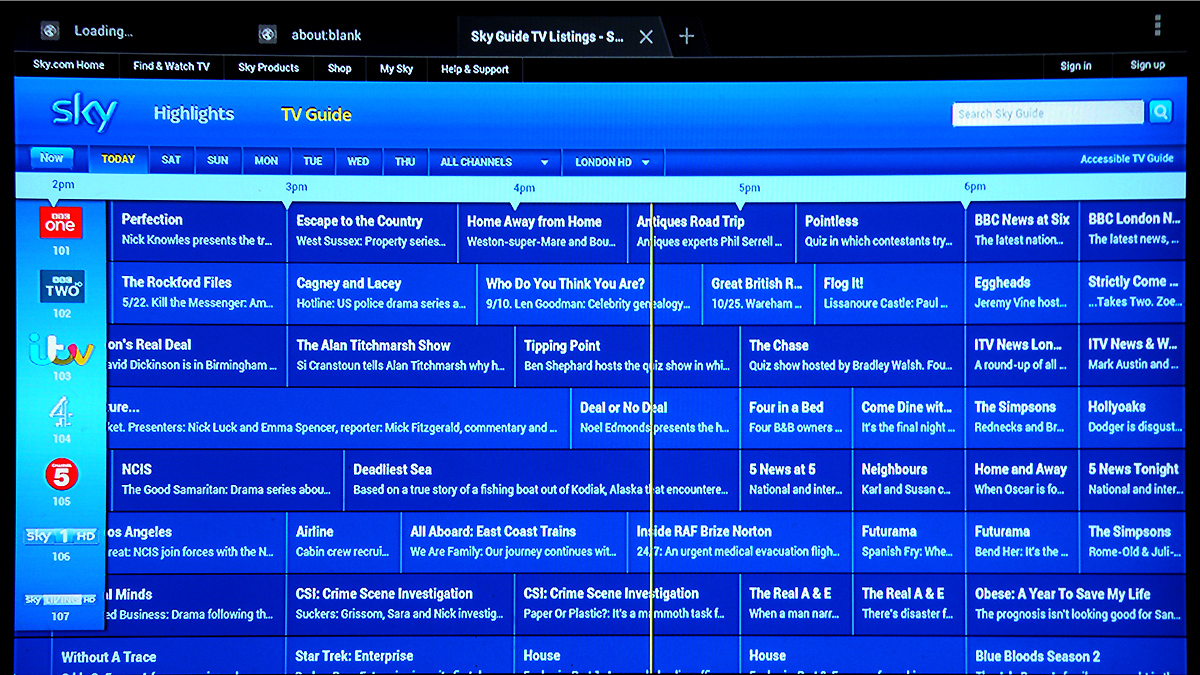The image size is (1200, 675).
Task: Click the Search Sky Guide input field
Action: pyautogui.click(x=1046, y=112)
